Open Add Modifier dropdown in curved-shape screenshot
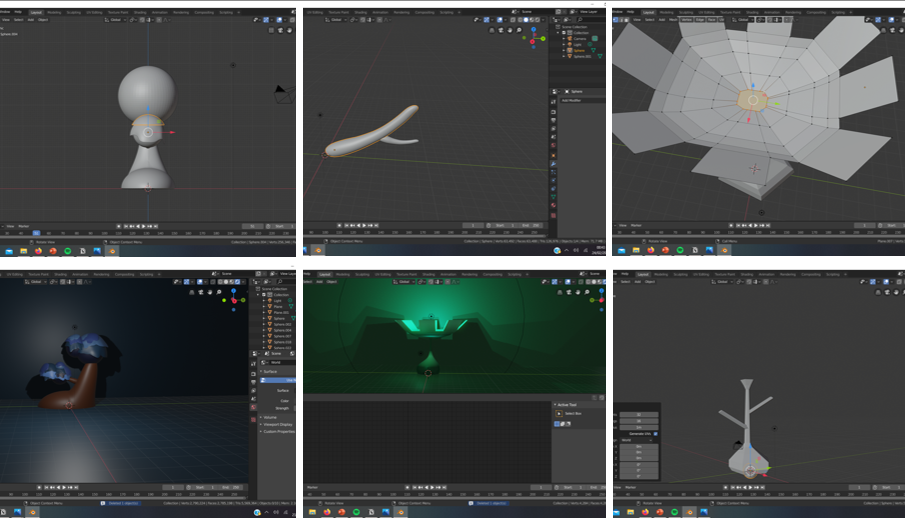The image size is (905, 518). (x=582, y=100)
